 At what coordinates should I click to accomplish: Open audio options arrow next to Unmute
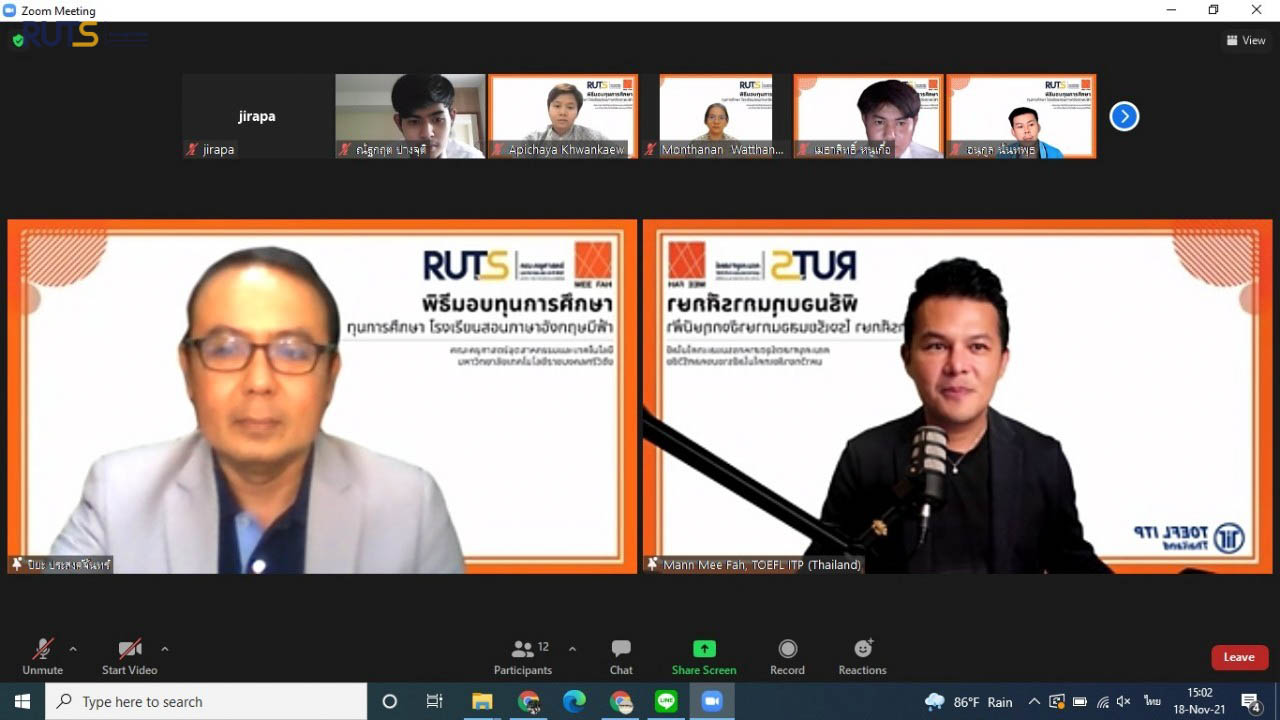click(x=72, y=649)
